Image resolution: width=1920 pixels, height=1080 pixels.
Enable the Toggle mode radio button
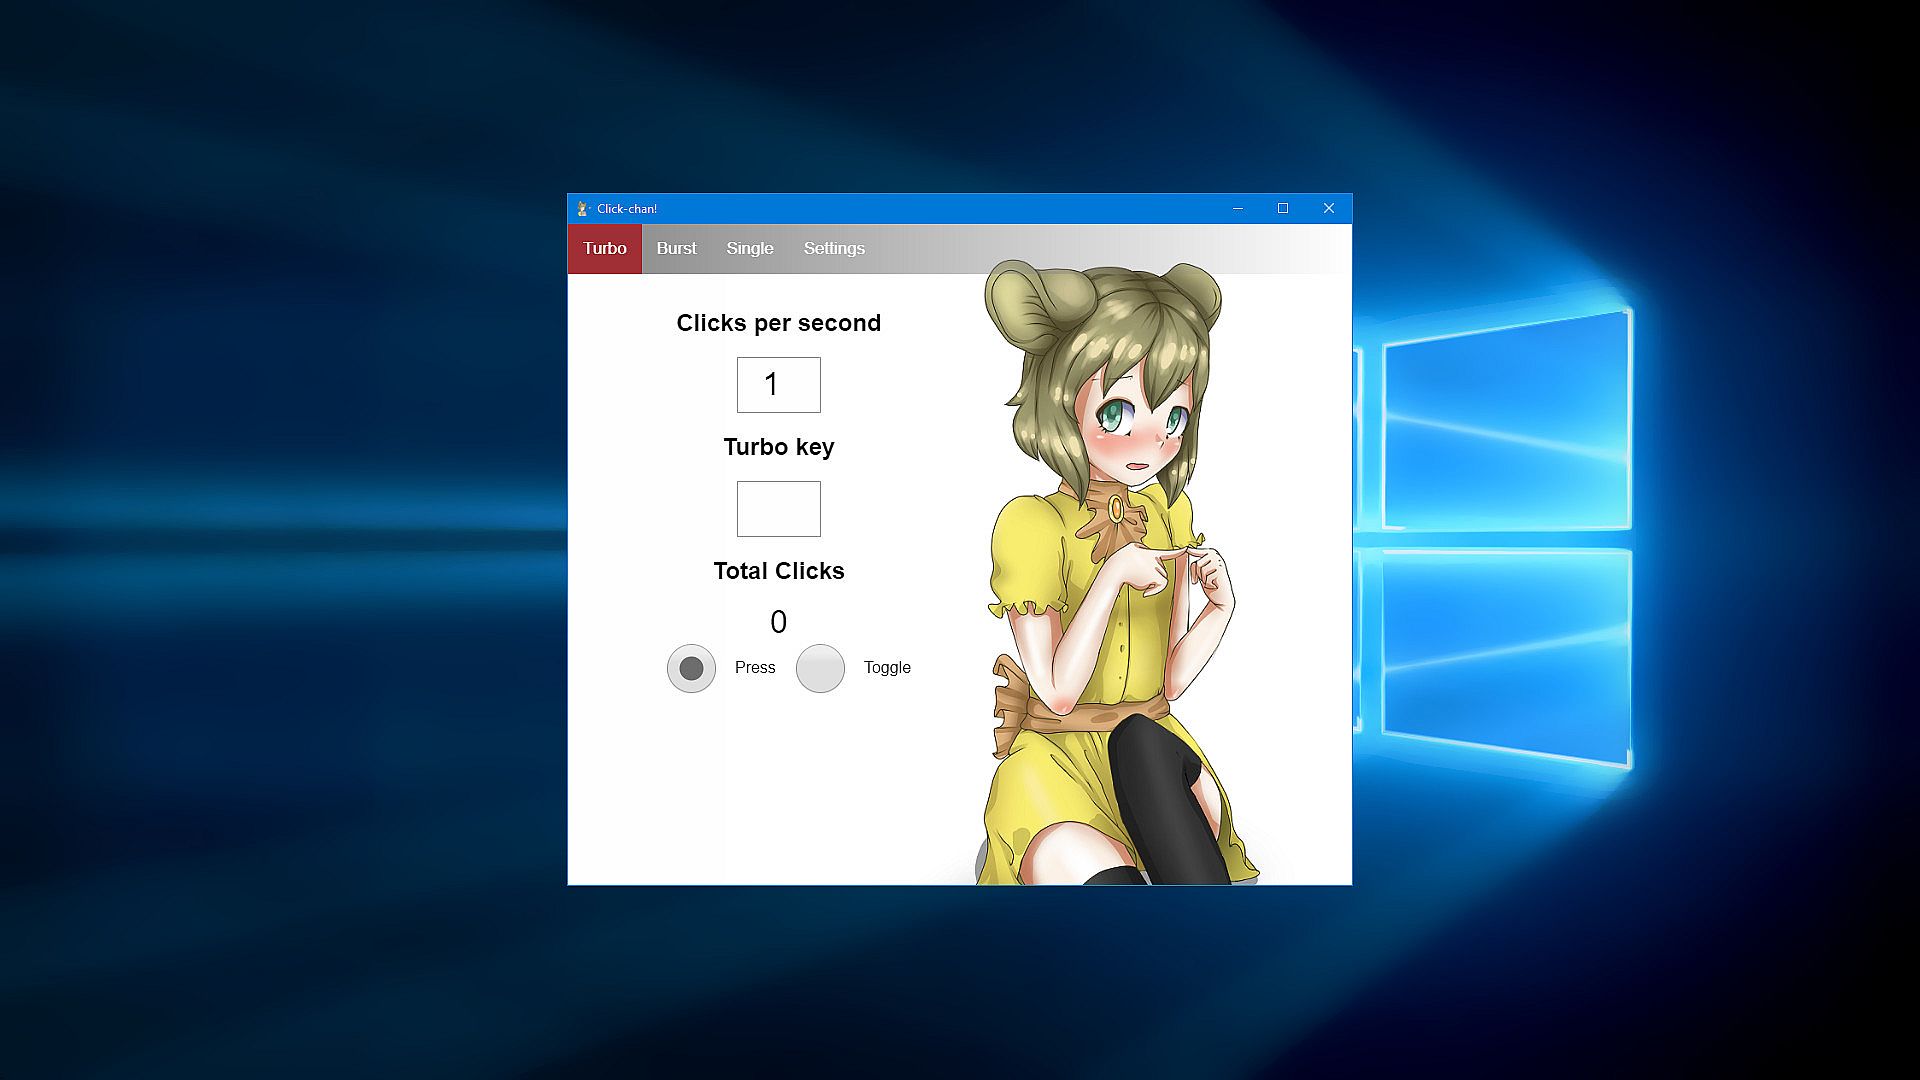coord(820,668)
